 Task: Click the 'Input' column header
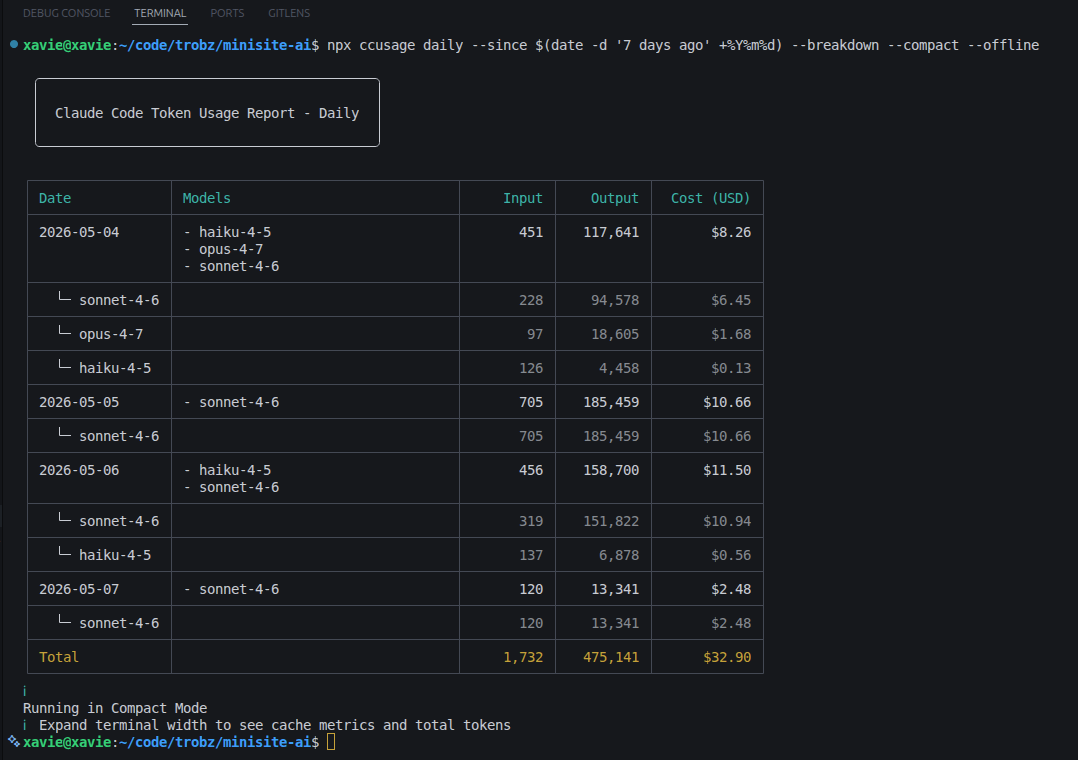pyautogui.click(x=522, y=198)
